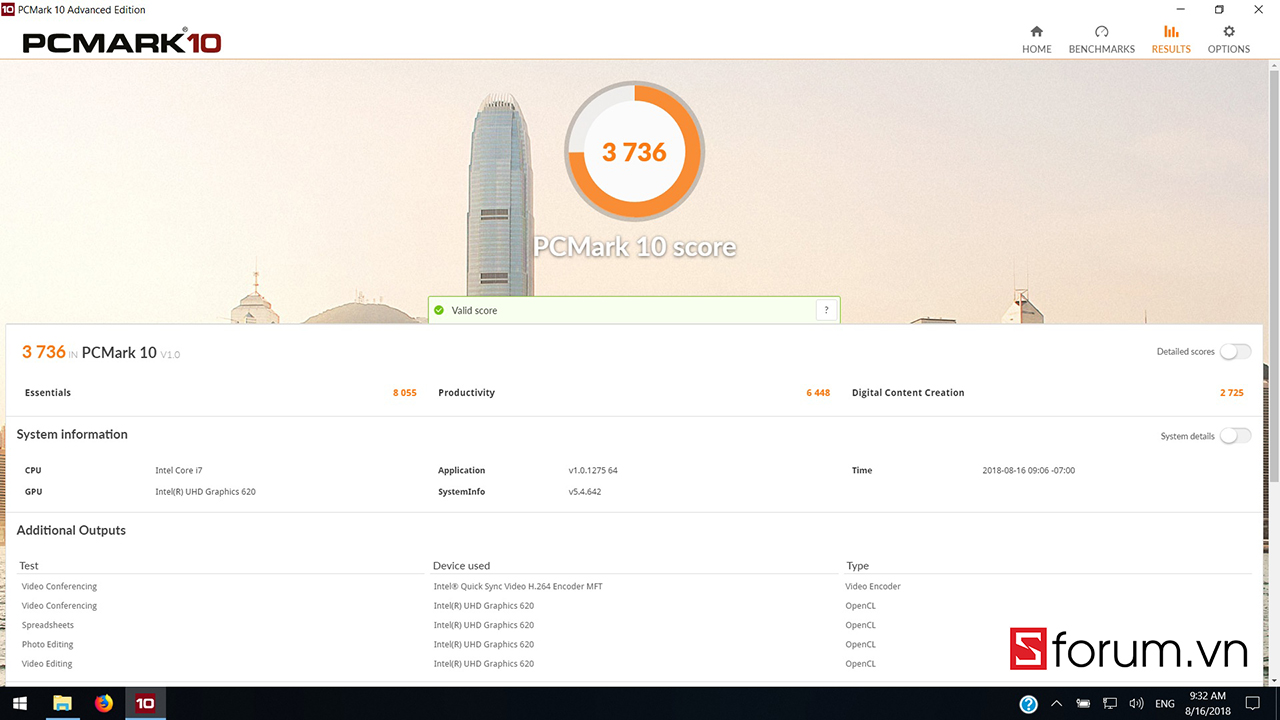Image resolution: width=1280 pixels, height=720 pixels.
Task: Open File Explorer from the taskbar
Action: [x=62, y=703]
